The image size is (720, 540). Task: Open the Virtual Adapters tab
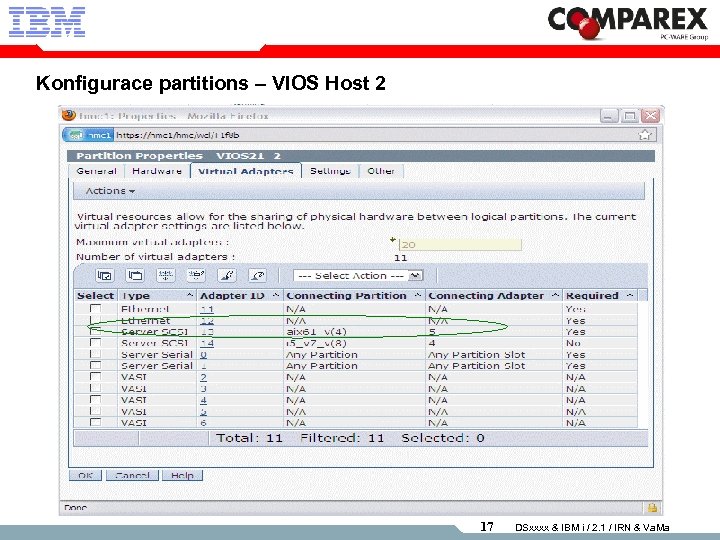pos(246,171)
